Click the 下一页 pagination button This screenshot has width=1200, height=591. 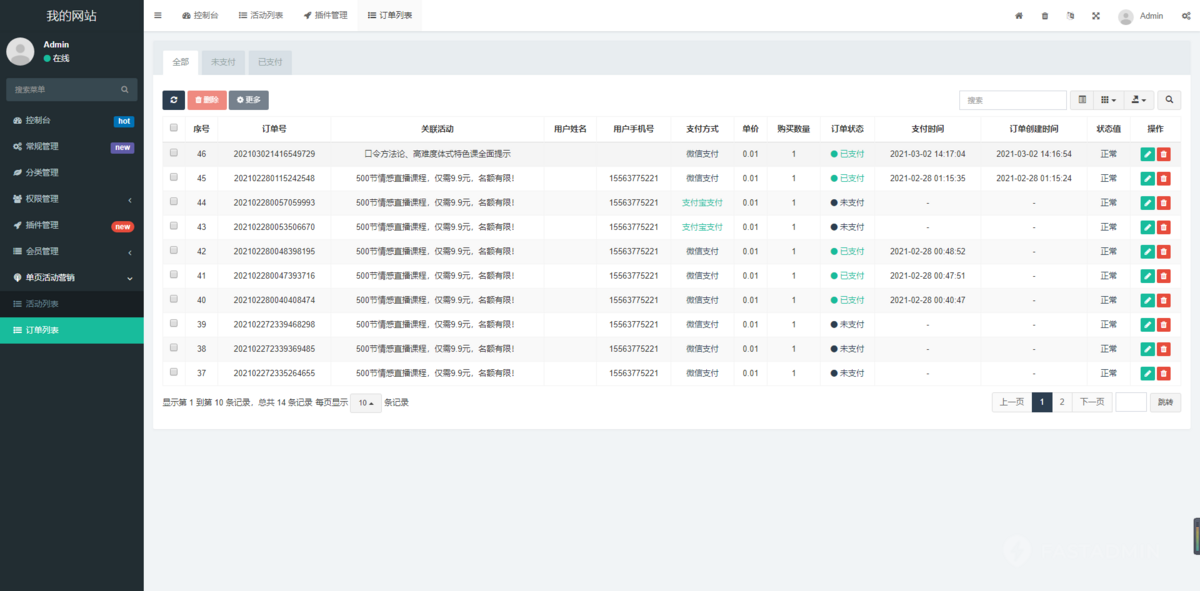click(1092, 402)
